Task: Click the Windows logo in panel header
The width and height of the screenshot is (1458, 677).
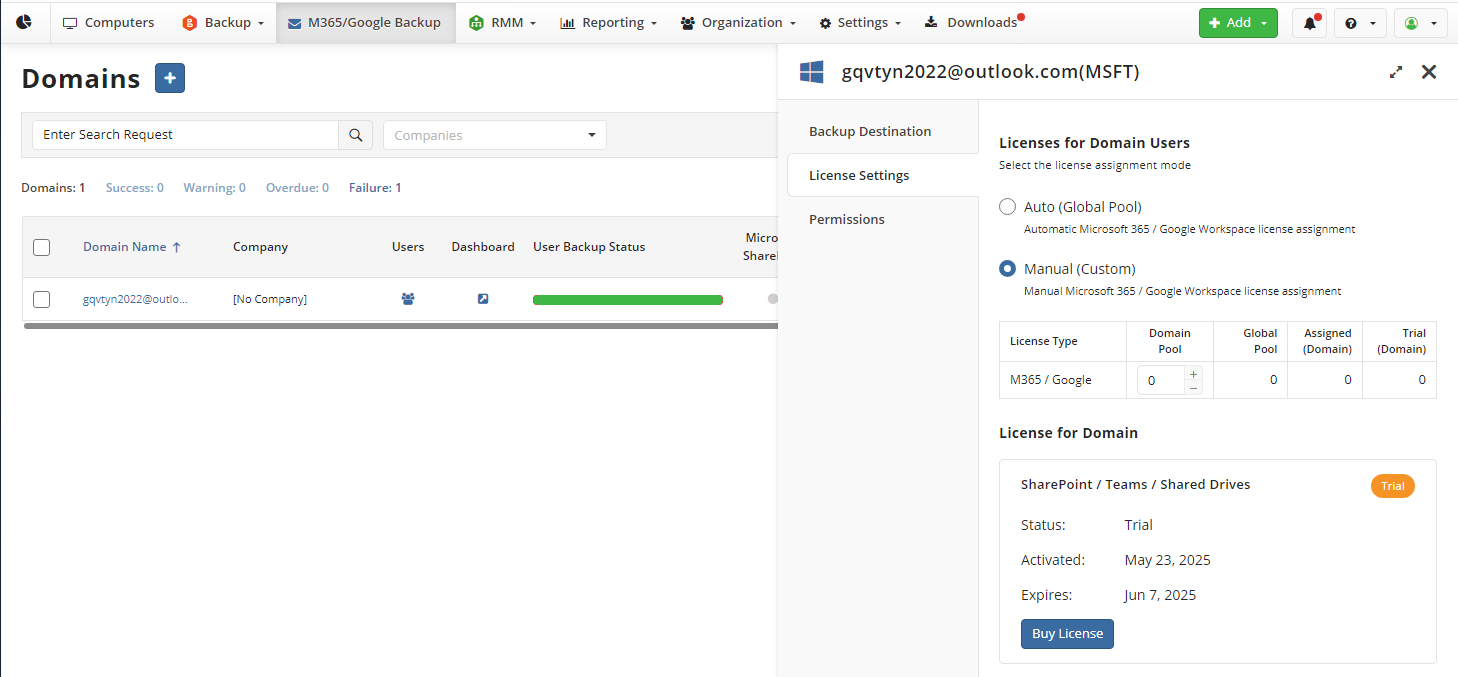Action: pyautogui.click(x=811, y=72)
